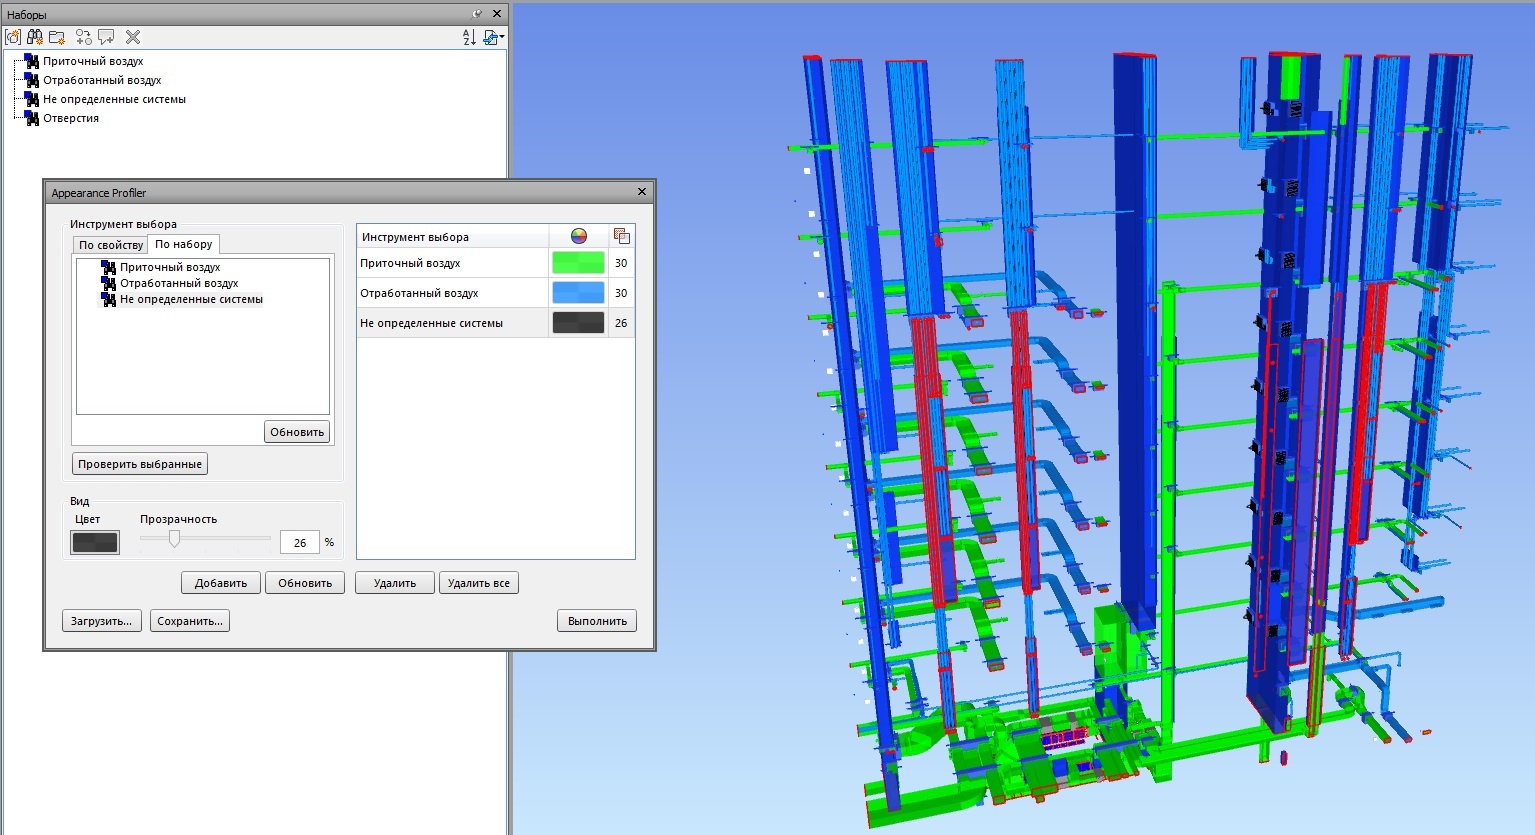
Task: Click the Add Comment speech bubble icon
Action: click(x=106, y=37)
